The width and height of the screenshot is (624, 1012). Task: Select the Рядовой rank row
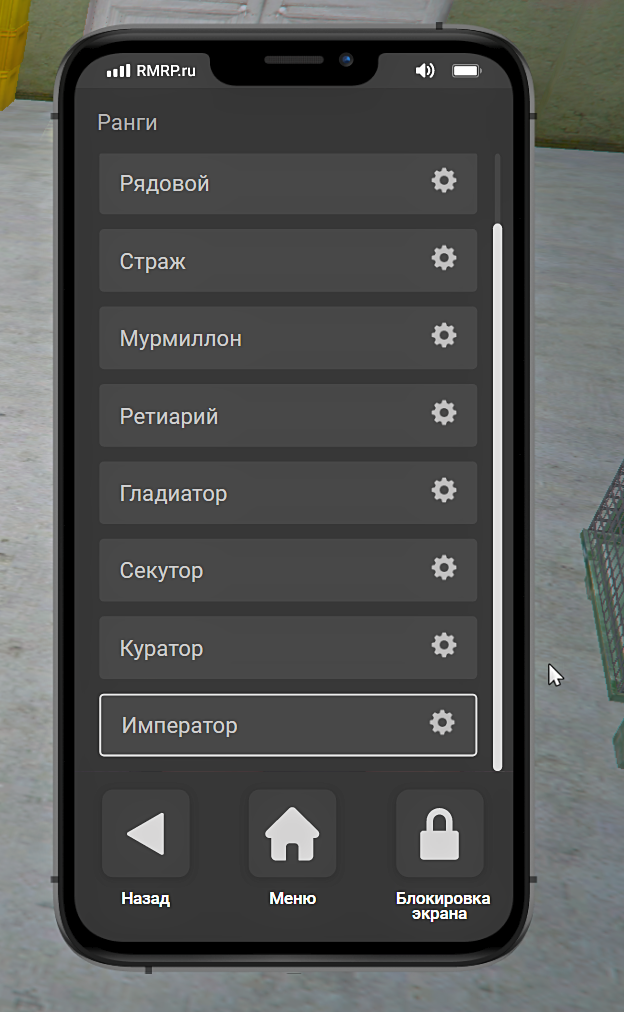(x=288, y=183)
